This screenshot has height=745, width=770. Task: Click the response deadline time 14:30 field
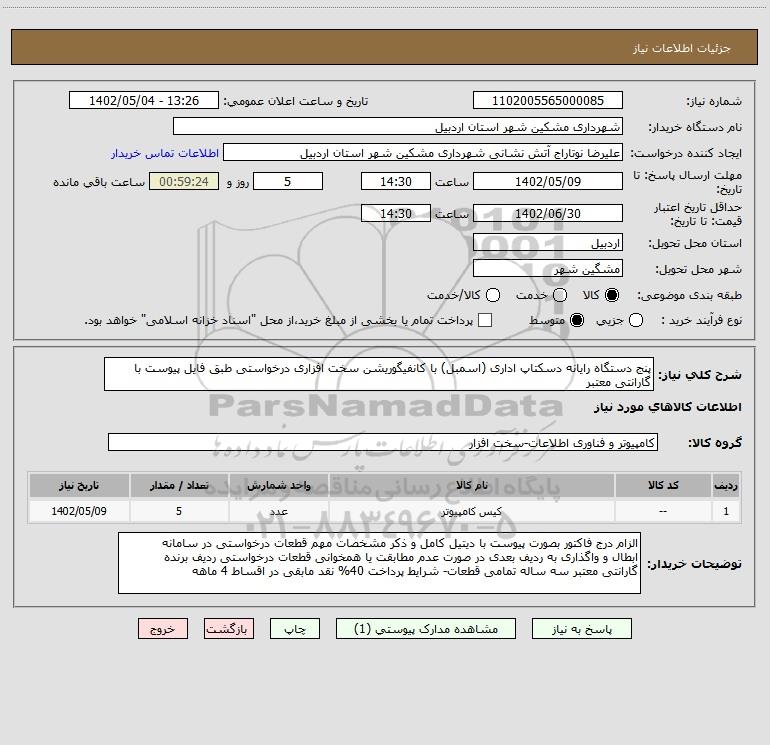(396, 181)
